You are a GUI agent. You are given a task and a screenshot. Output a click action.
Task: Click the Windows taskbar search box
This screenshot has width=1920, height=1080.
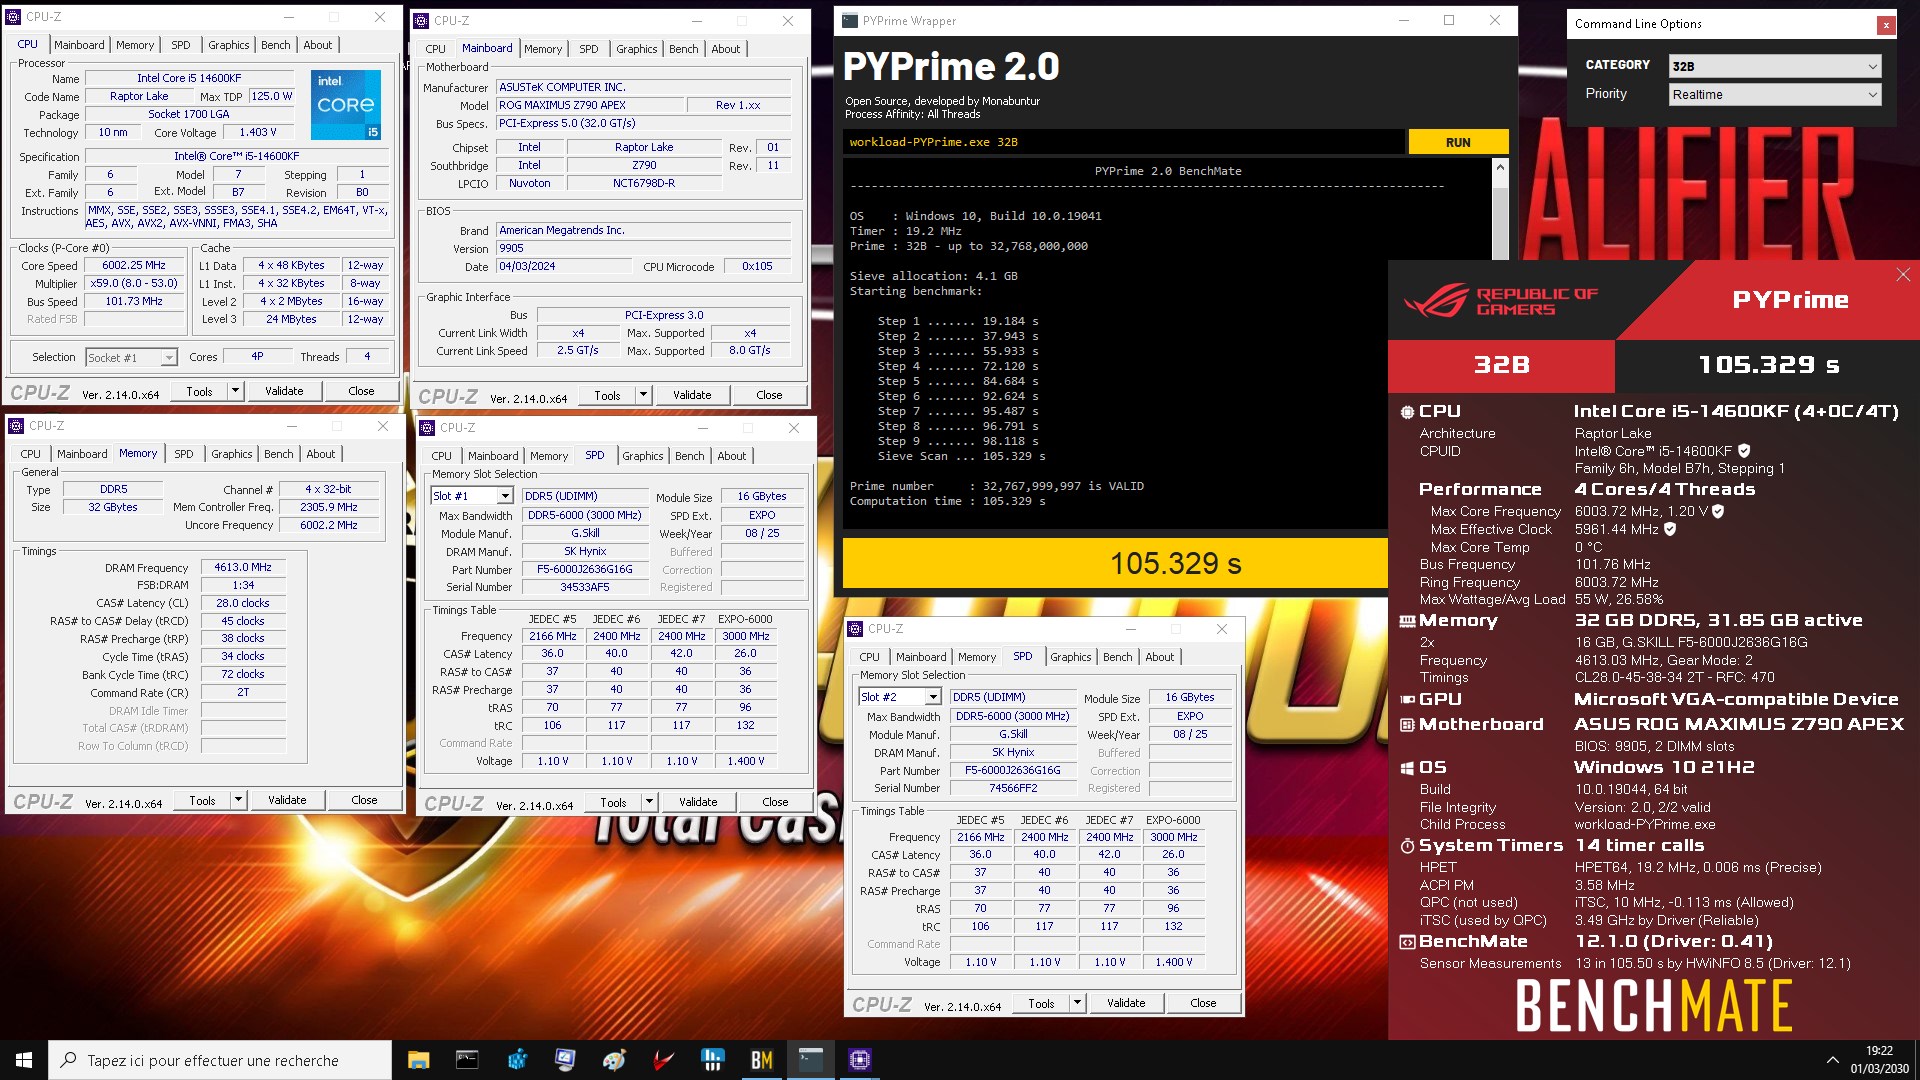pos(220,1060)
